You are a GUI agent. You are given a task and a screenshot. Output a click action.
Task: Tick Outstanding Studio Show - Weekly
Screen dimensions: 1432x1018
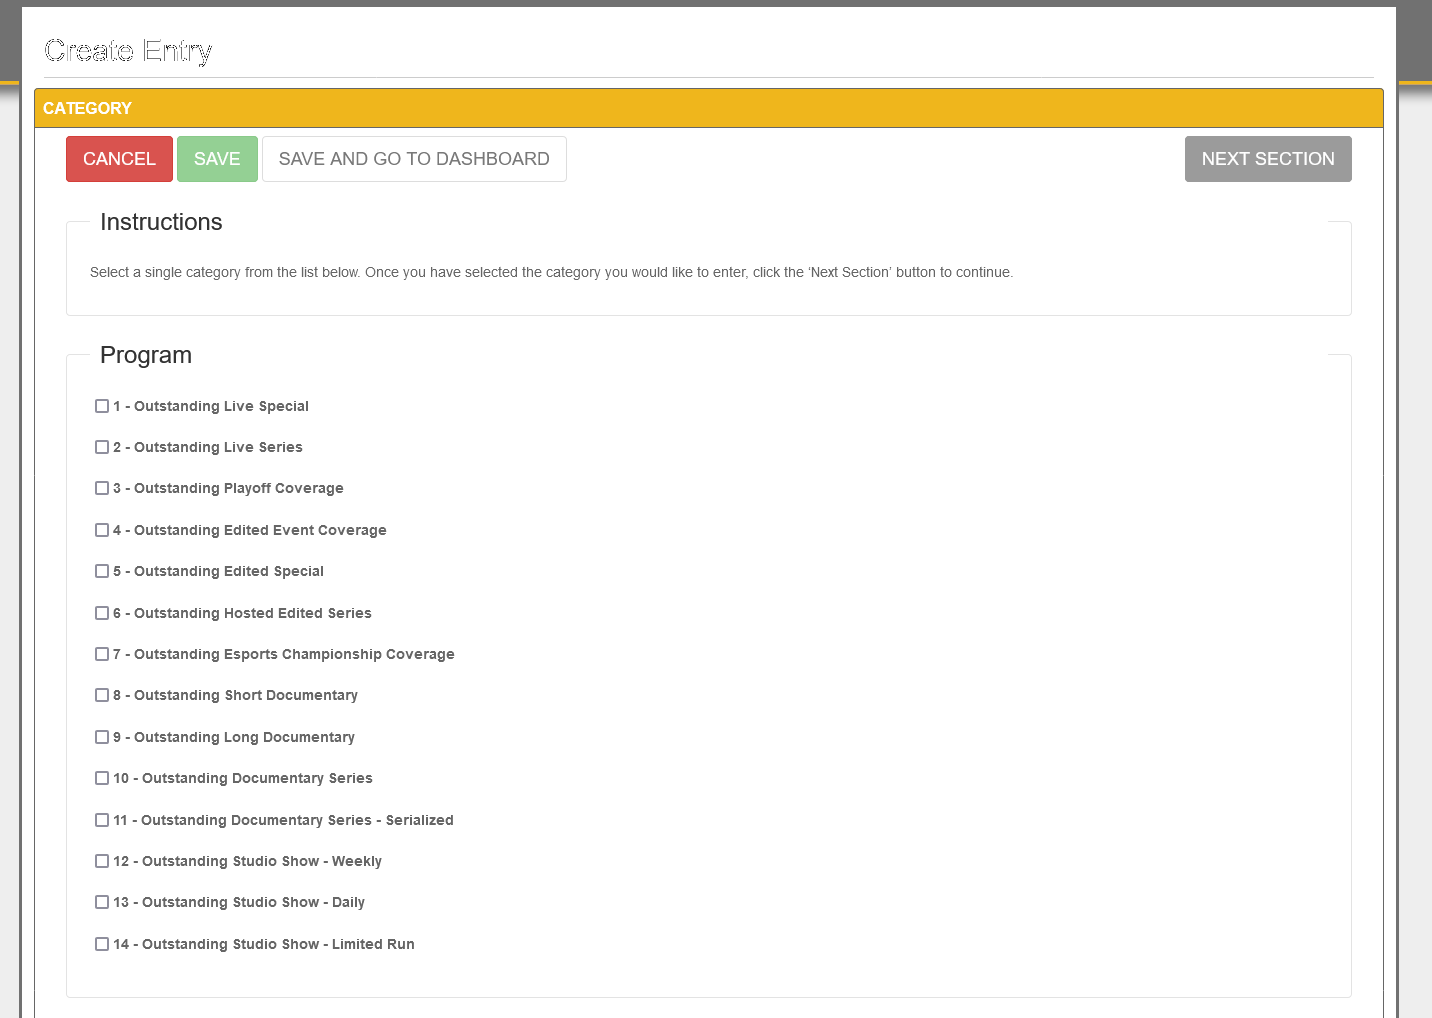point(102,861)
